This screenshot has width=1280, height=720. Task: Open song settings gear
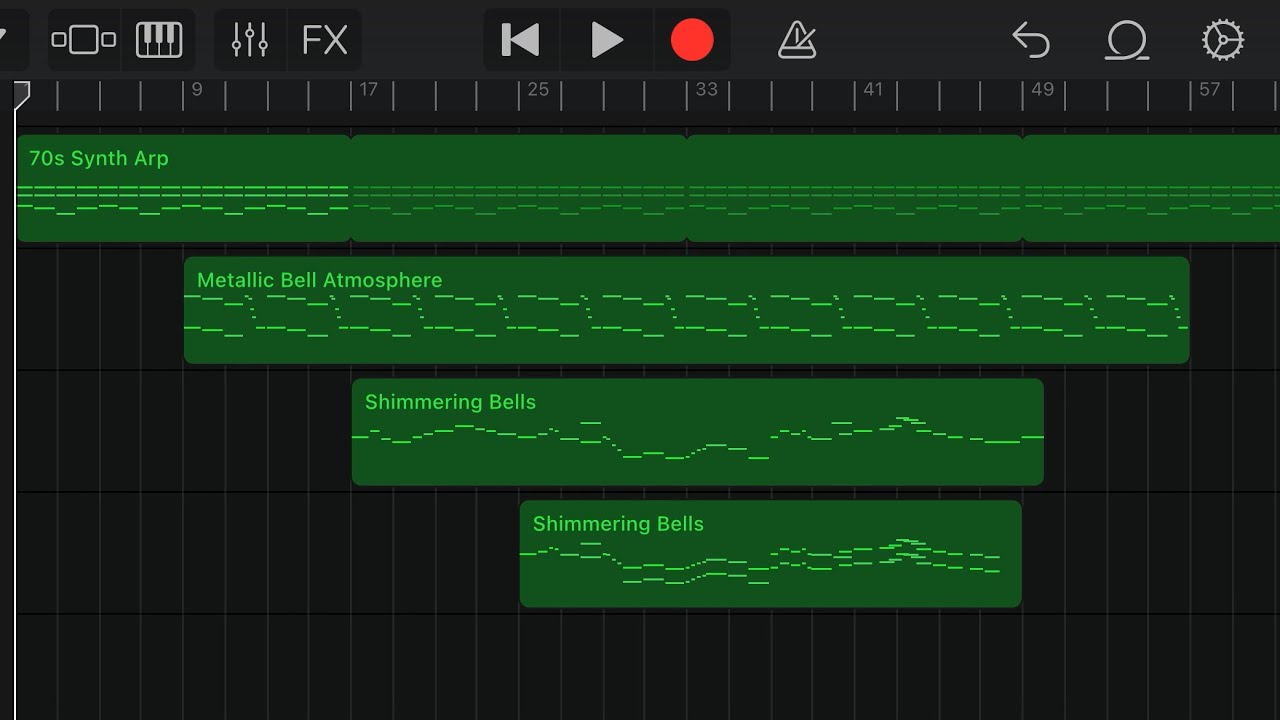point(1222,40)
